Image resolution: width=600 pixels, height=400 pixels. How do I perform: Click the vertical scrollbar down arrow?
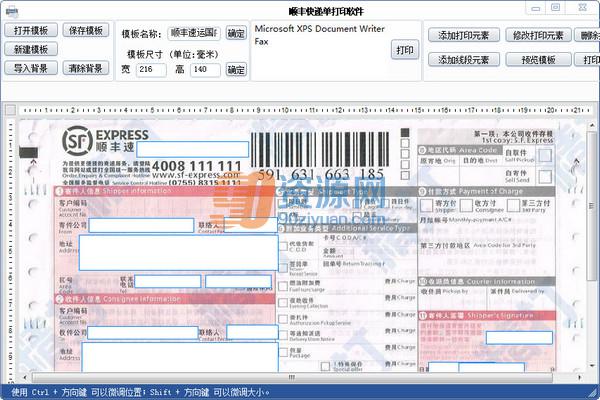pyautogui.click(x=592, y=366)
